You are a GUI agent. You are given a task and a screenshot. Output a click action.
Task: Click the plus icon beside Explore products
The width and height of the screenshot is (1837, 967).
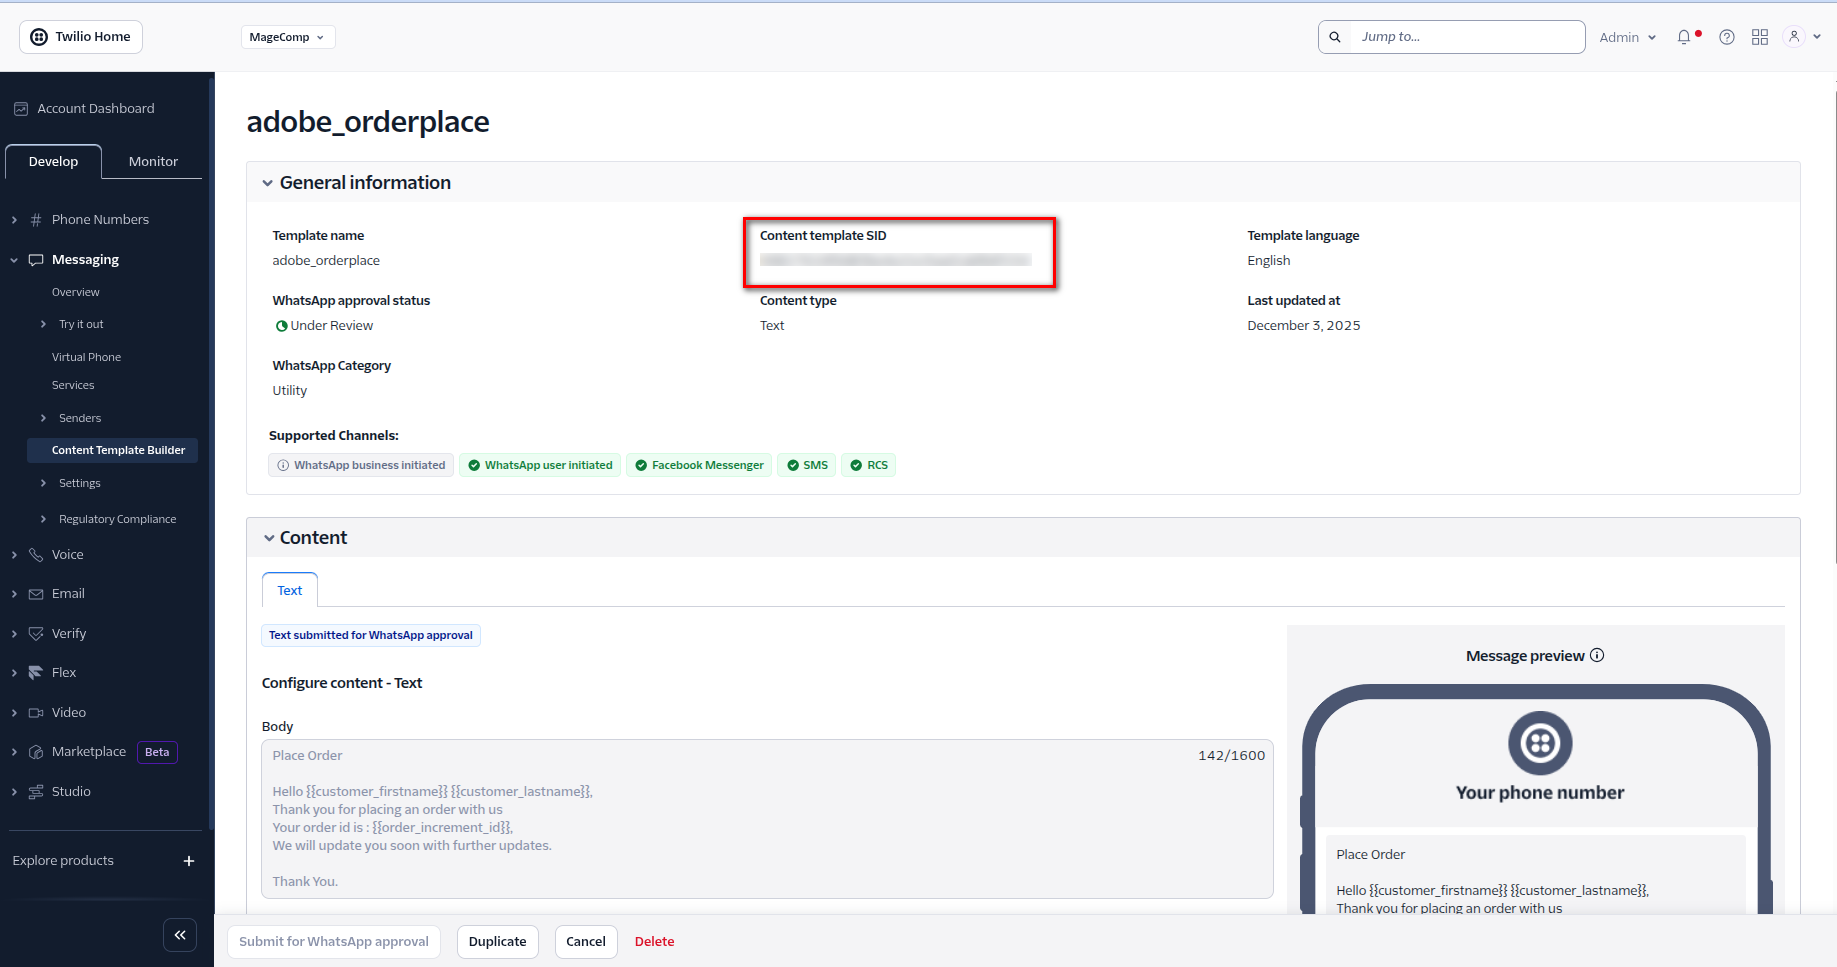pos(189,861)
